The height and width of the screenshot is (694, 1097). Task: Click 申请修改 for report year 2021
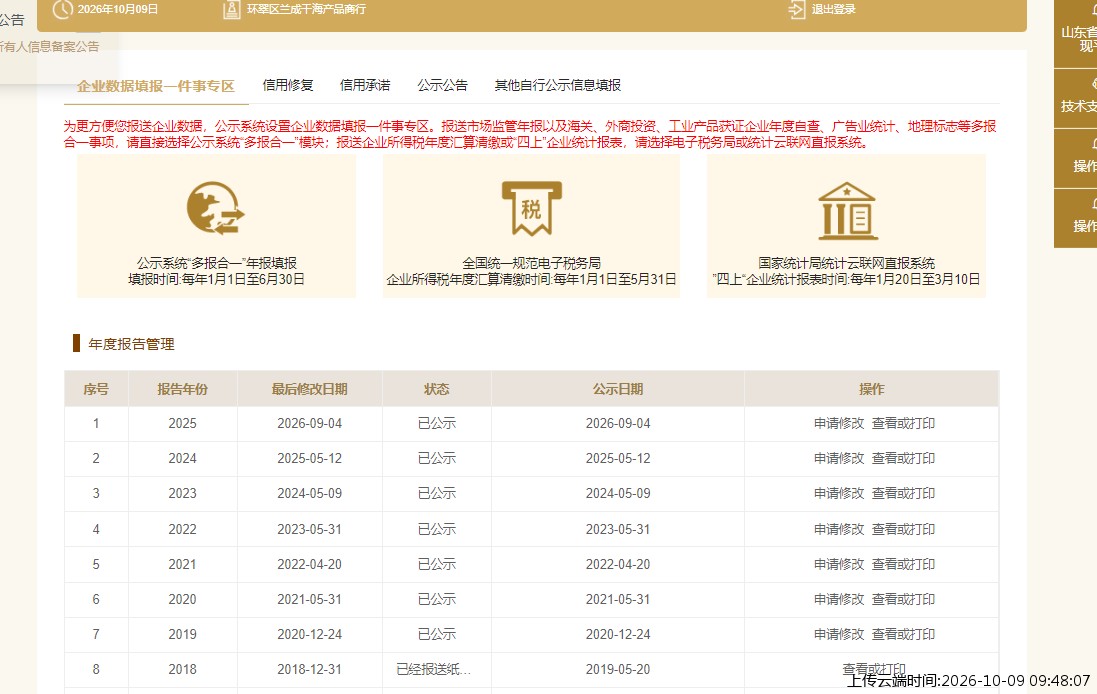[839, 565]
